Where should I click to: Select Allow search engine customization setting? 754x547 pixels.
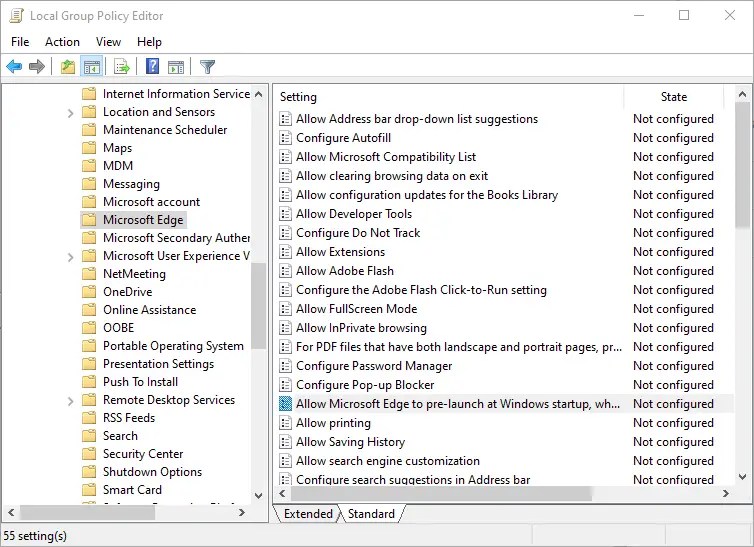(388, 461)
